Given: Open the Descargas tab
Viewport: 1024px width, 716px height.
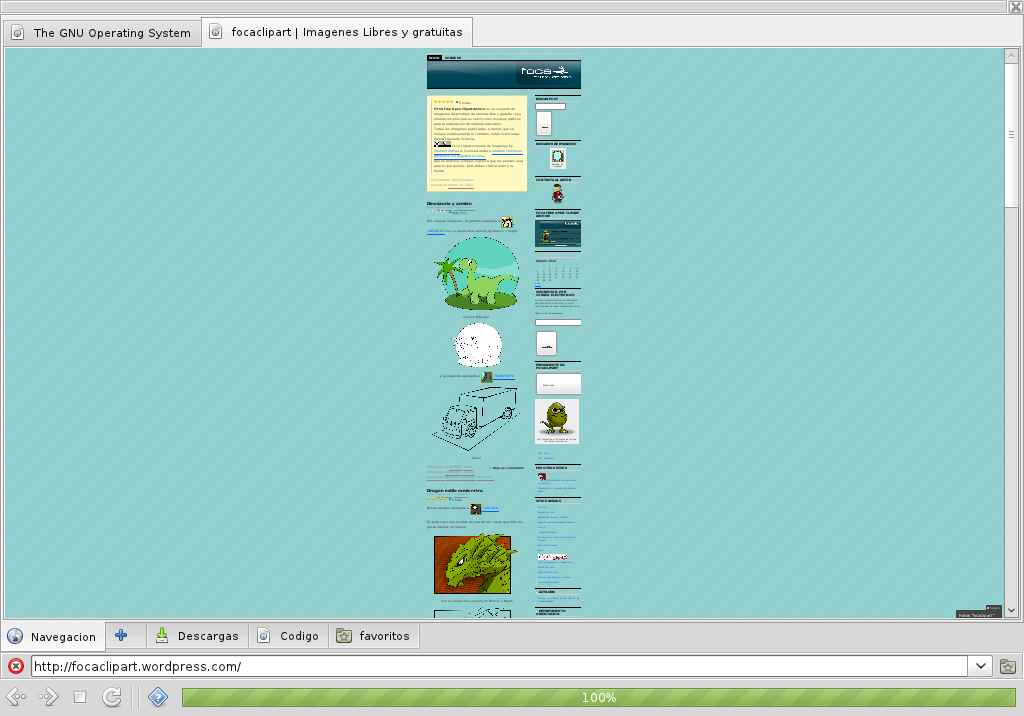Looking at the screenshot, I should [196, 635].
